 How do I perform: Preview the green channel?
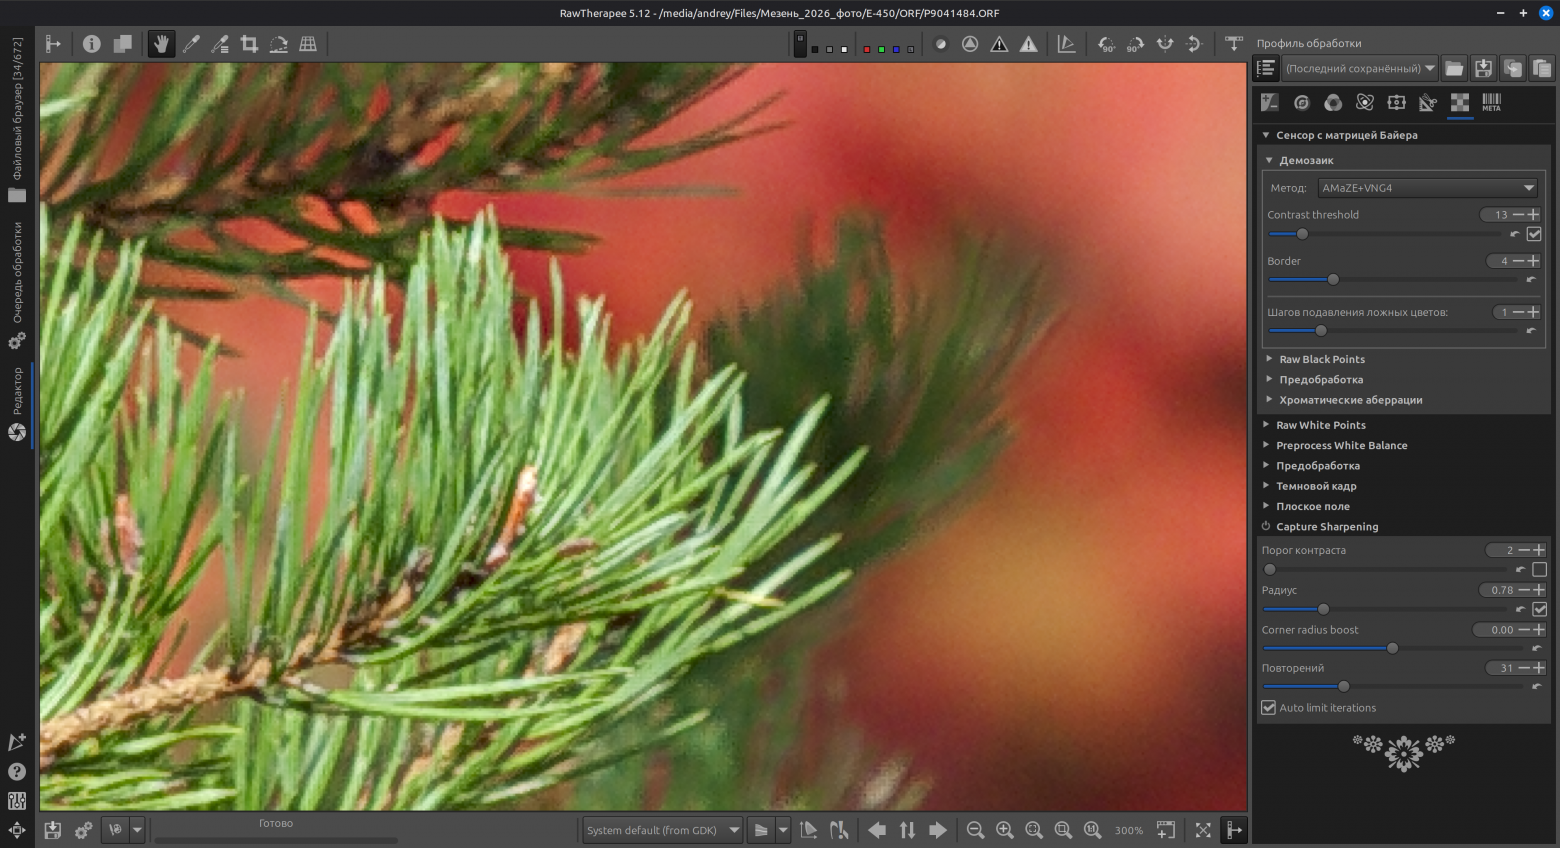click(881, 49)
